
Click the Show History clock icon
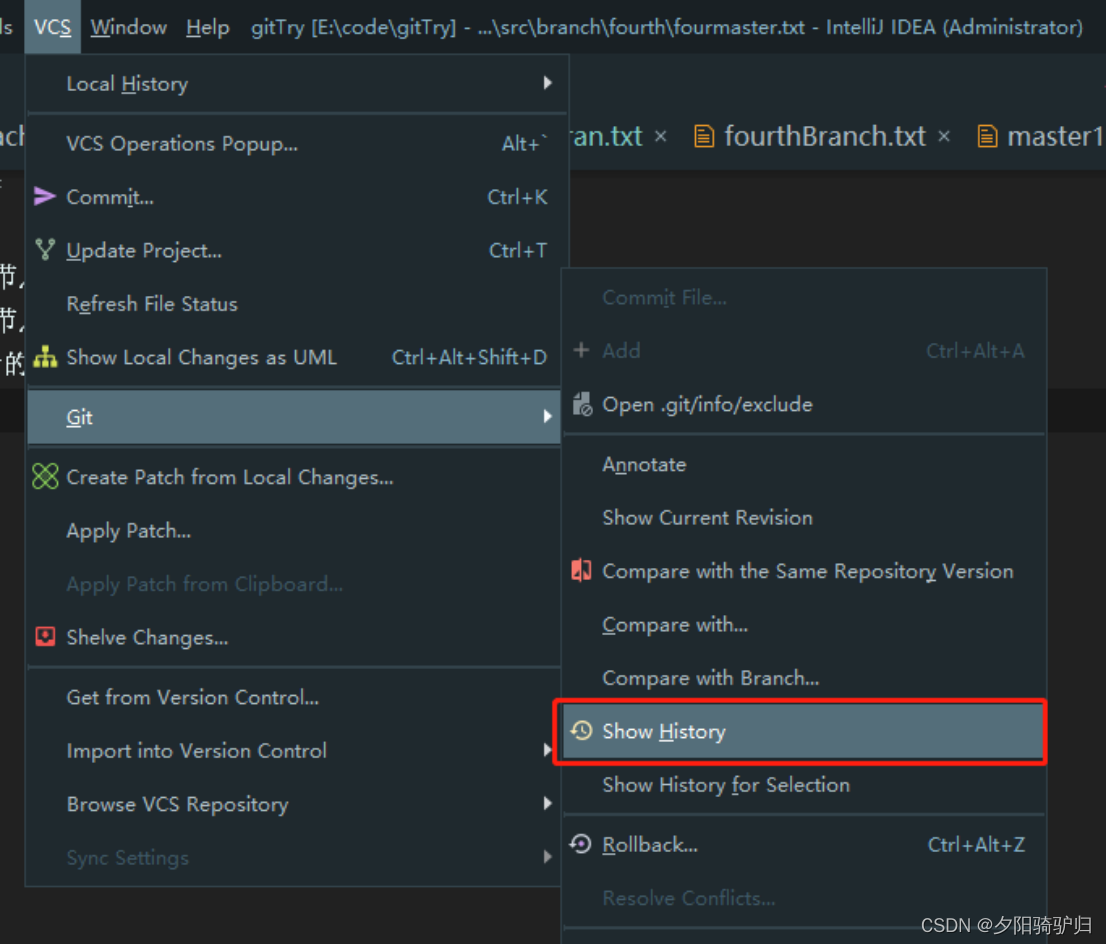click(x=582, y=730)
